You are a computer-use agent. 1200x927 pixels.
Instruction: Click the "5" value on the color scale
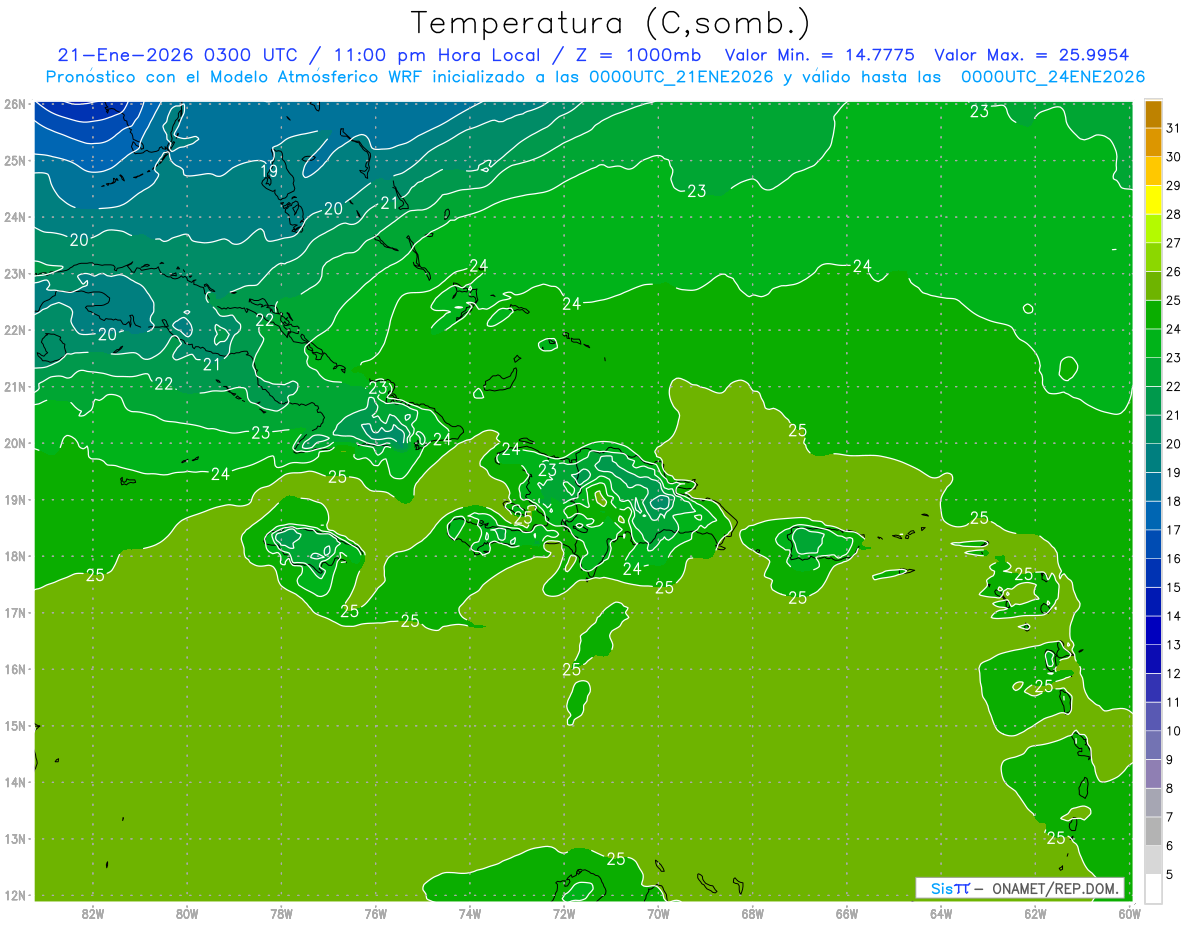pyautogui.click(x=1170, y=874)
